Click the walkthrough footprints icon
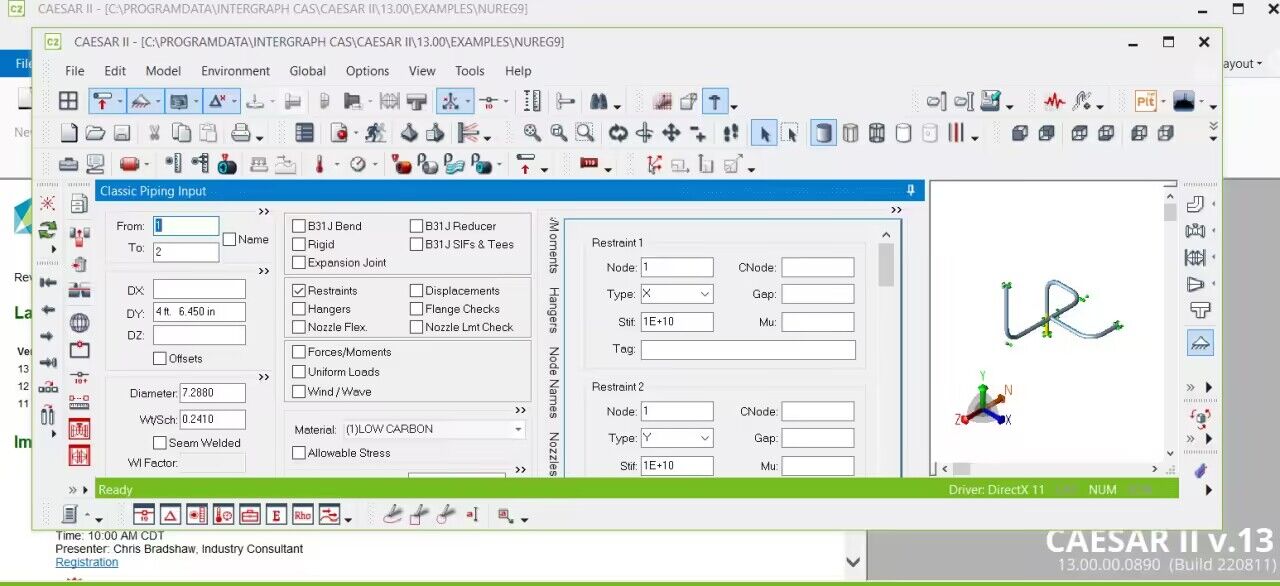This screenshot has width=1280, height=586. 731,133
